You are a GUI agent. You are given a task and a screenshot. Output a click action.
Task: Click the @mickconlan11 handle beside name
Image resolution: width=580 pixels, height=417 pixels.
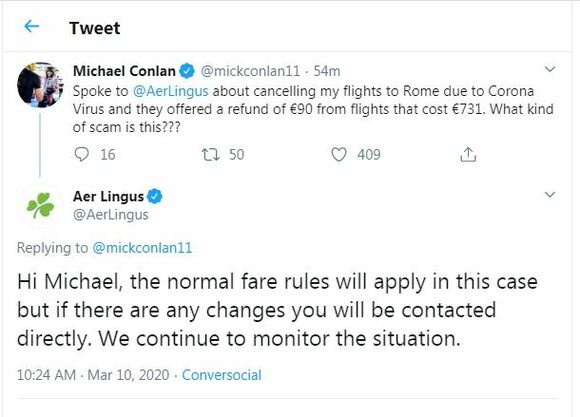tap(250, 71)
